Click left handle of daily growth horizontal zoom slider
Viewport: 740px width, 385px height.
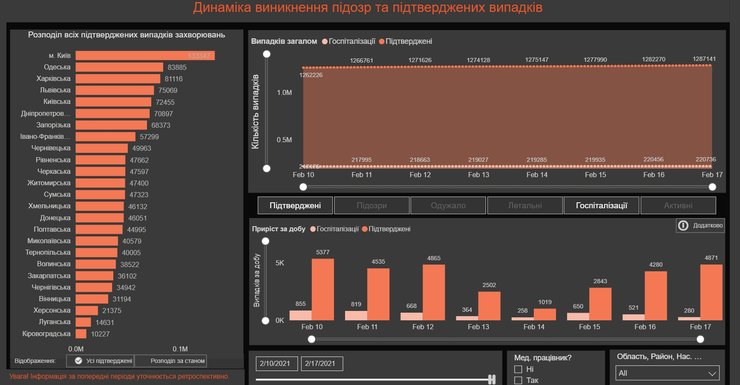click(311, 339)
